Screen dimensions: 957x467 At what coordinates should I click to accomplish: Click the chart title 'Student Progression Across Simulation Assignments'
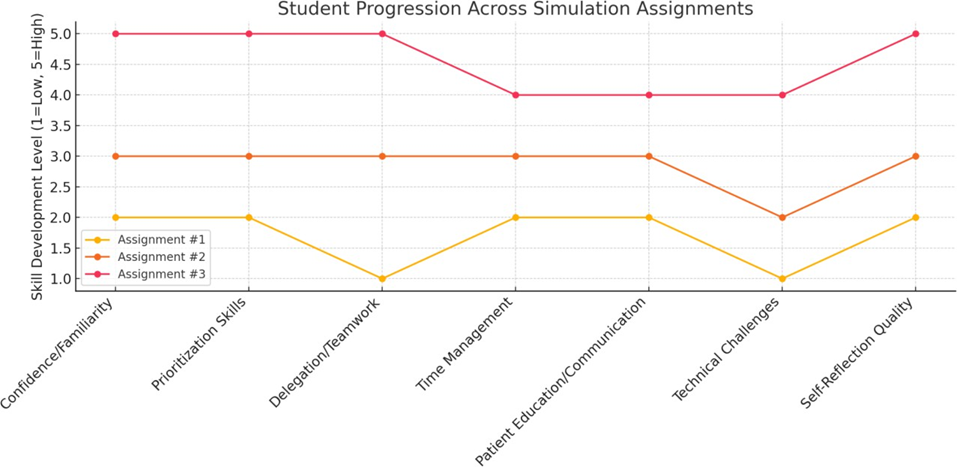click(514, 10)
